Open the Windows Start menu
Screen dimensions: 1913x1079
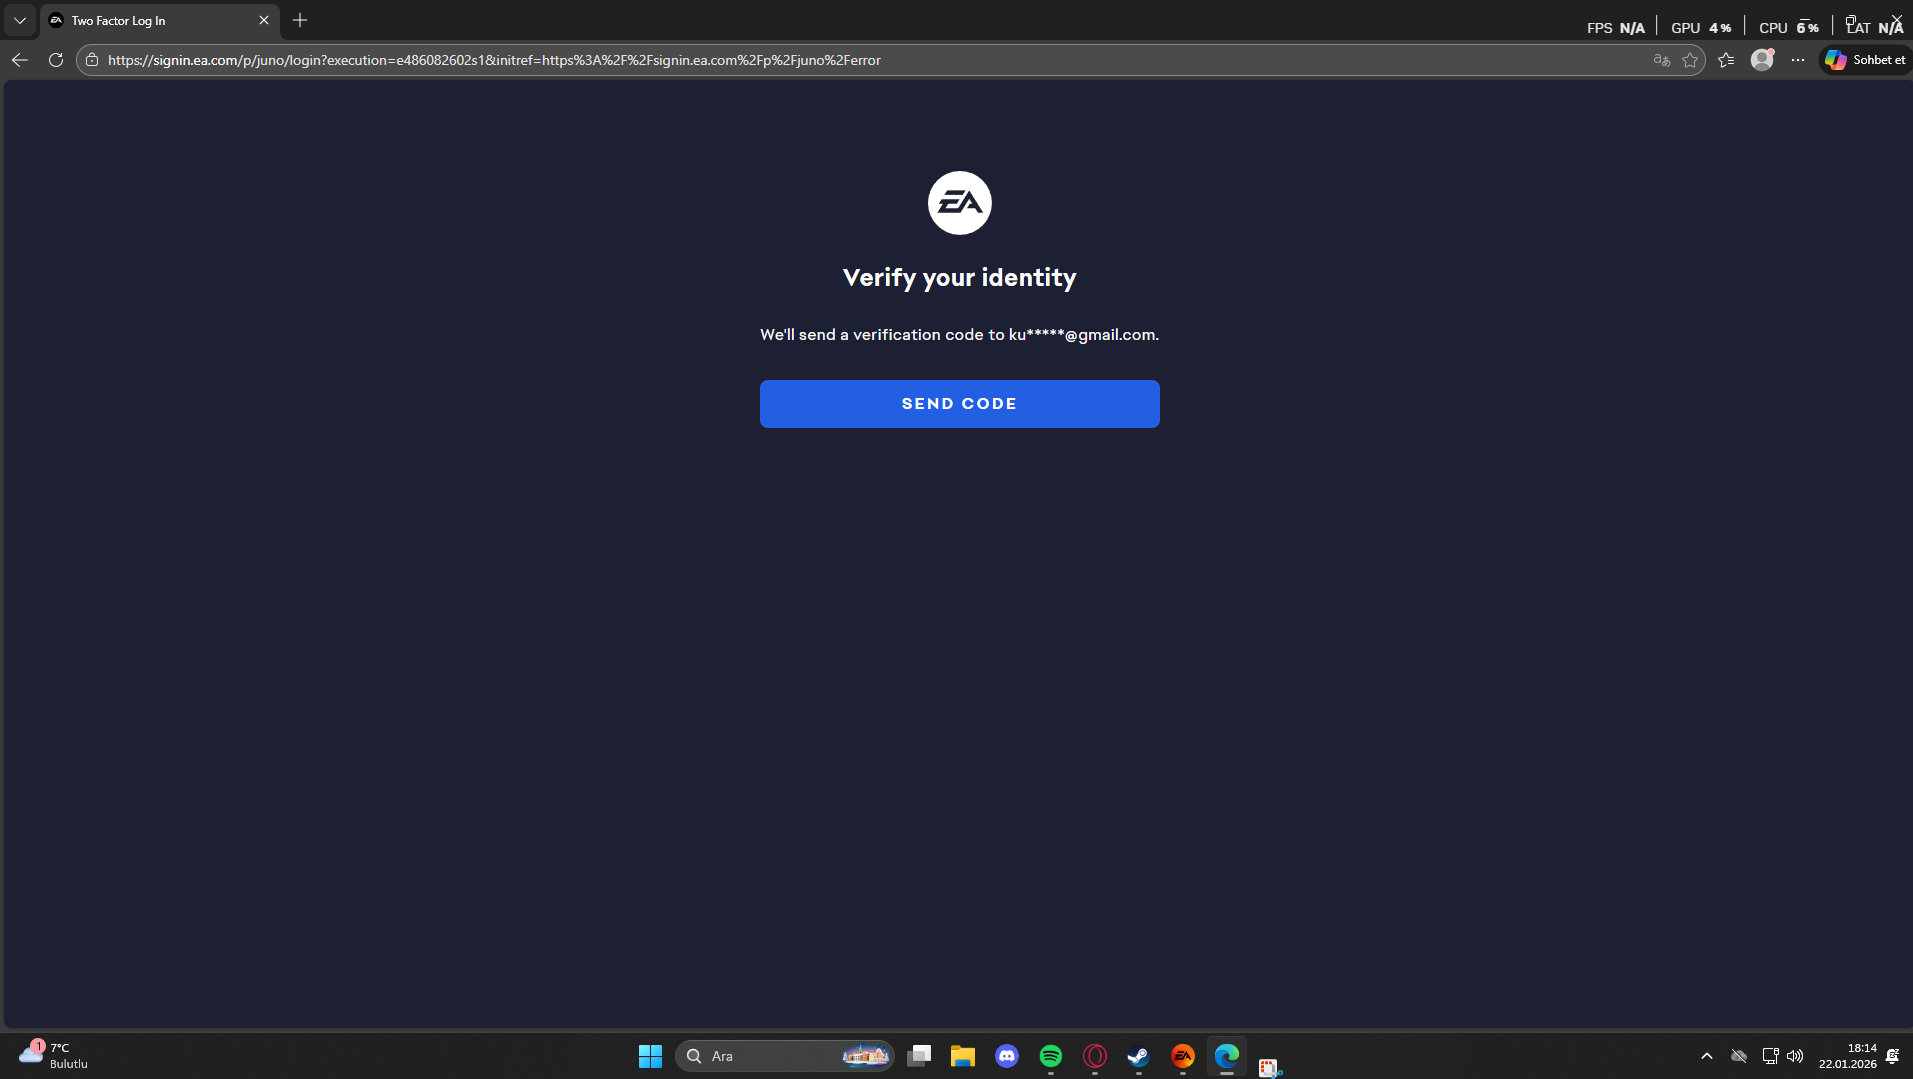click(x=650, y=1056)
